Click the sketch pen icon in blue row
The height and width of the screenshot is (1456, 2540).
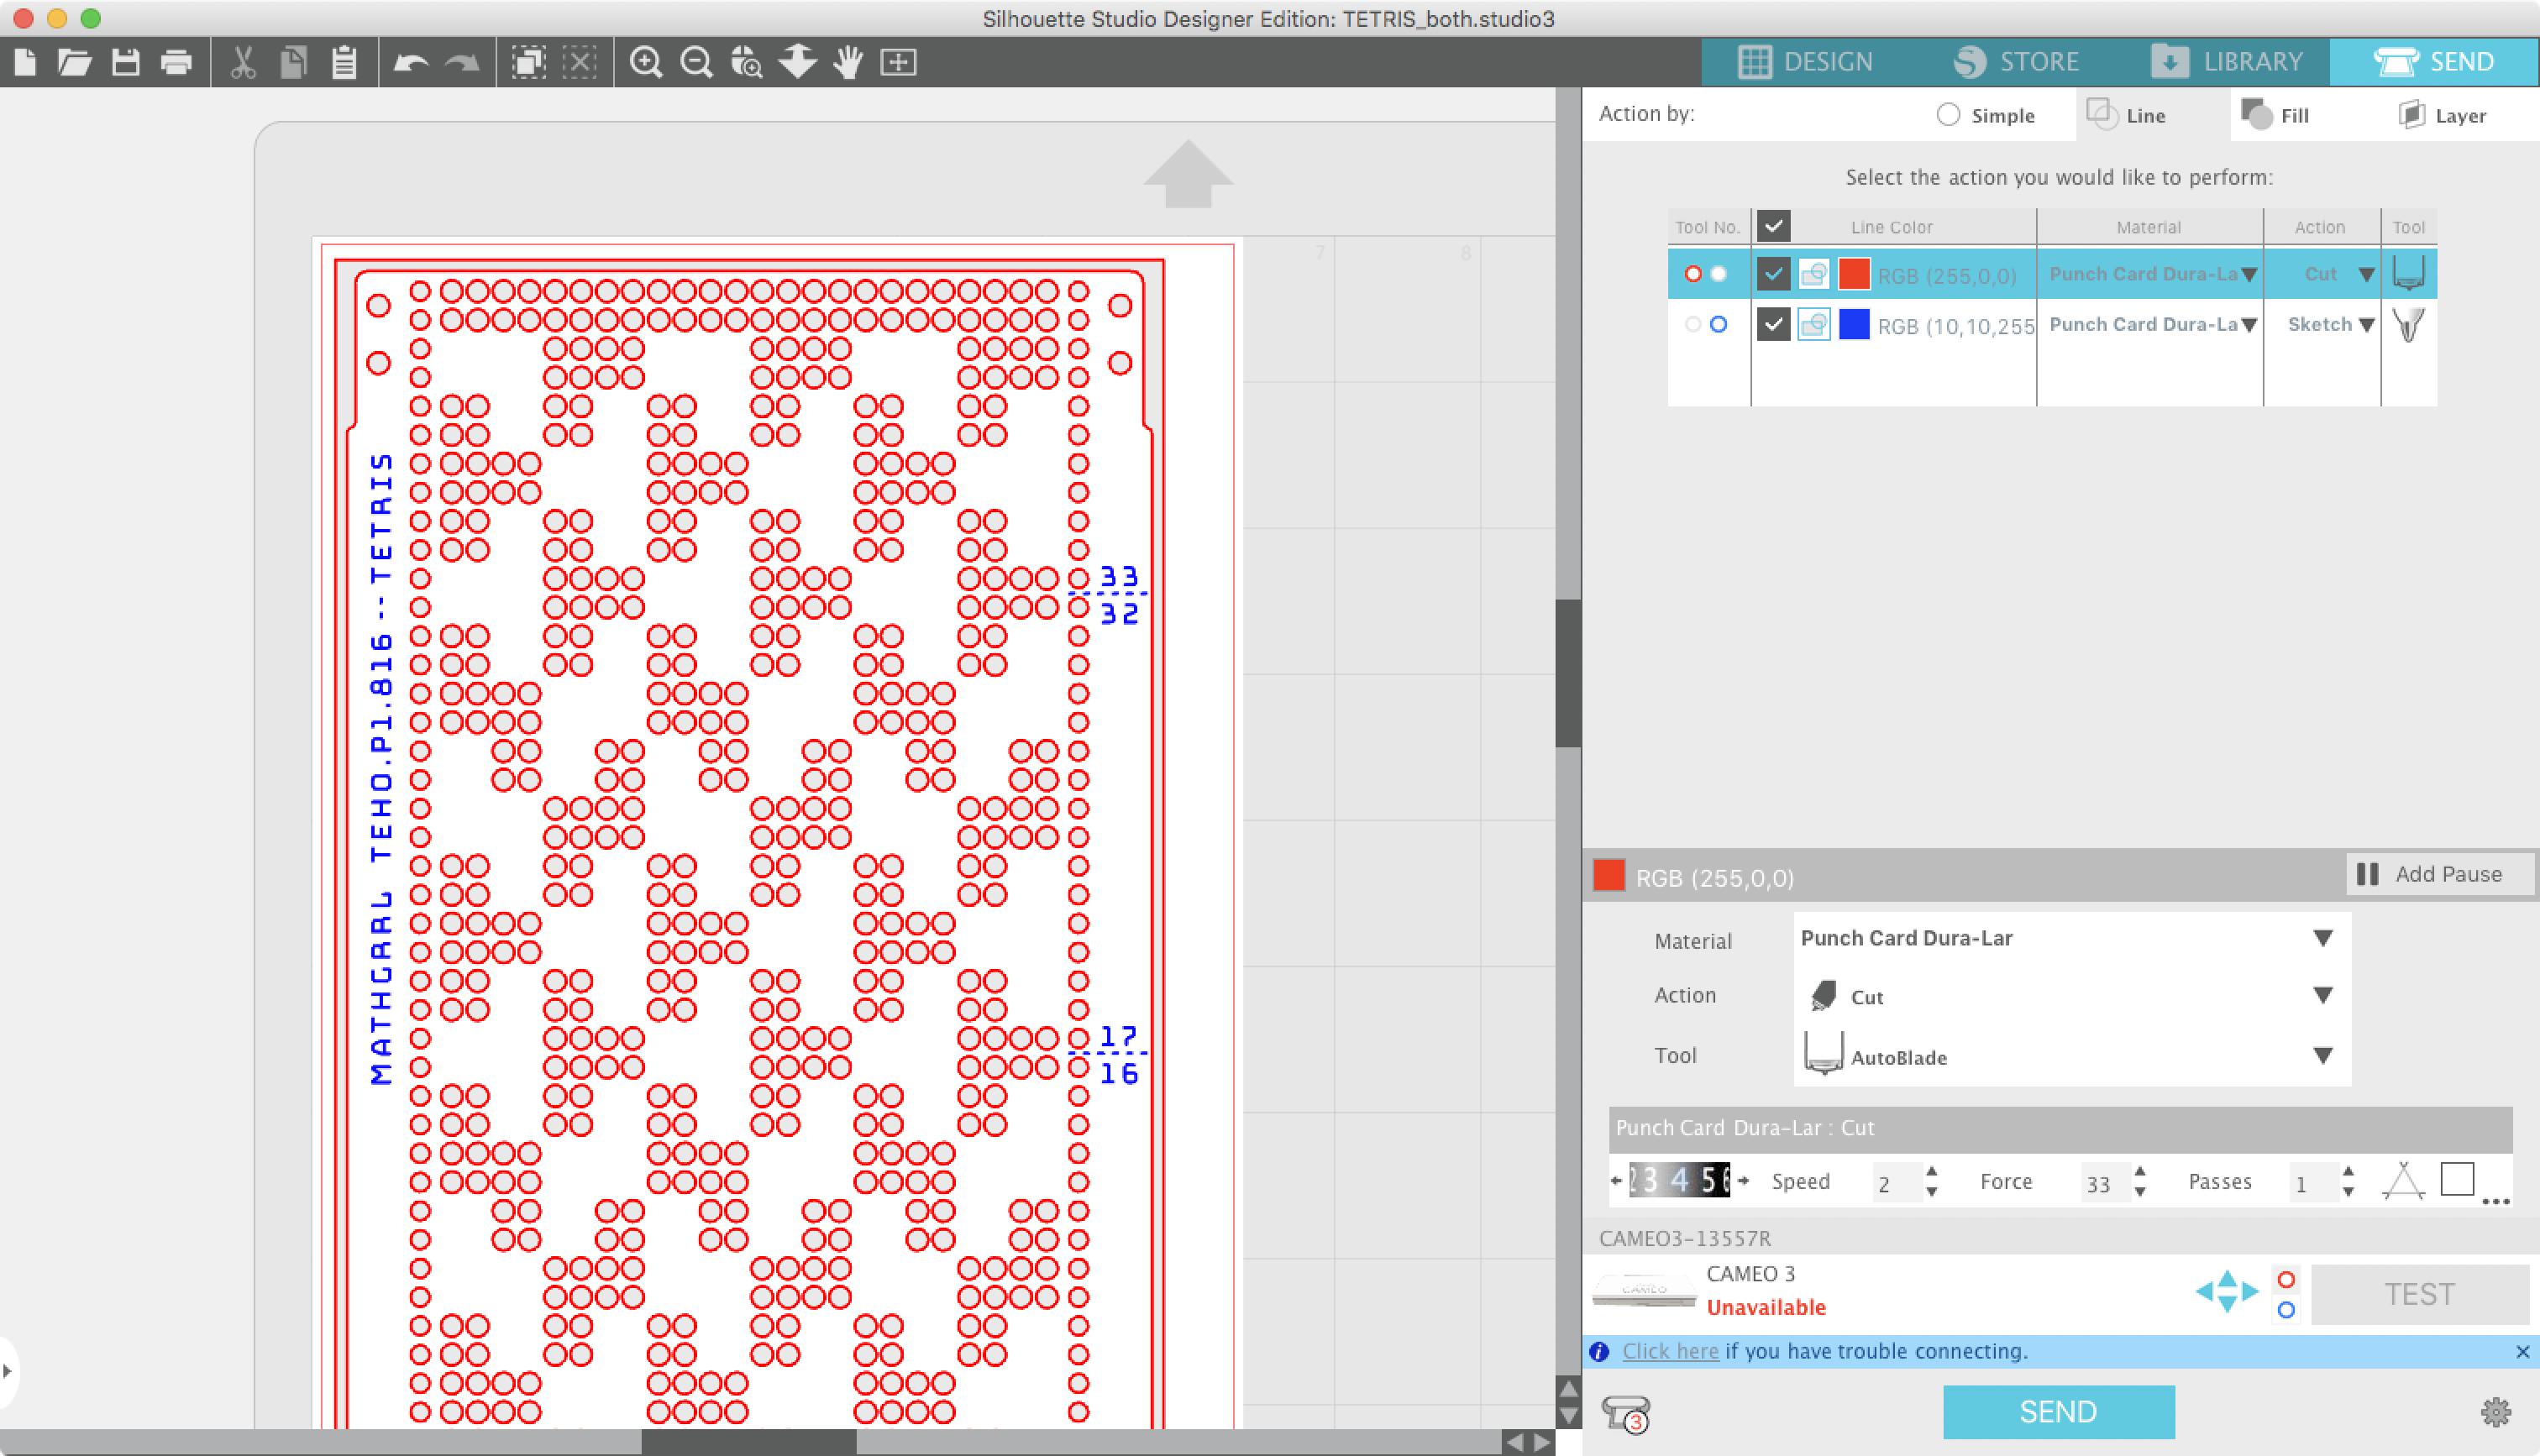point(2409,324)
